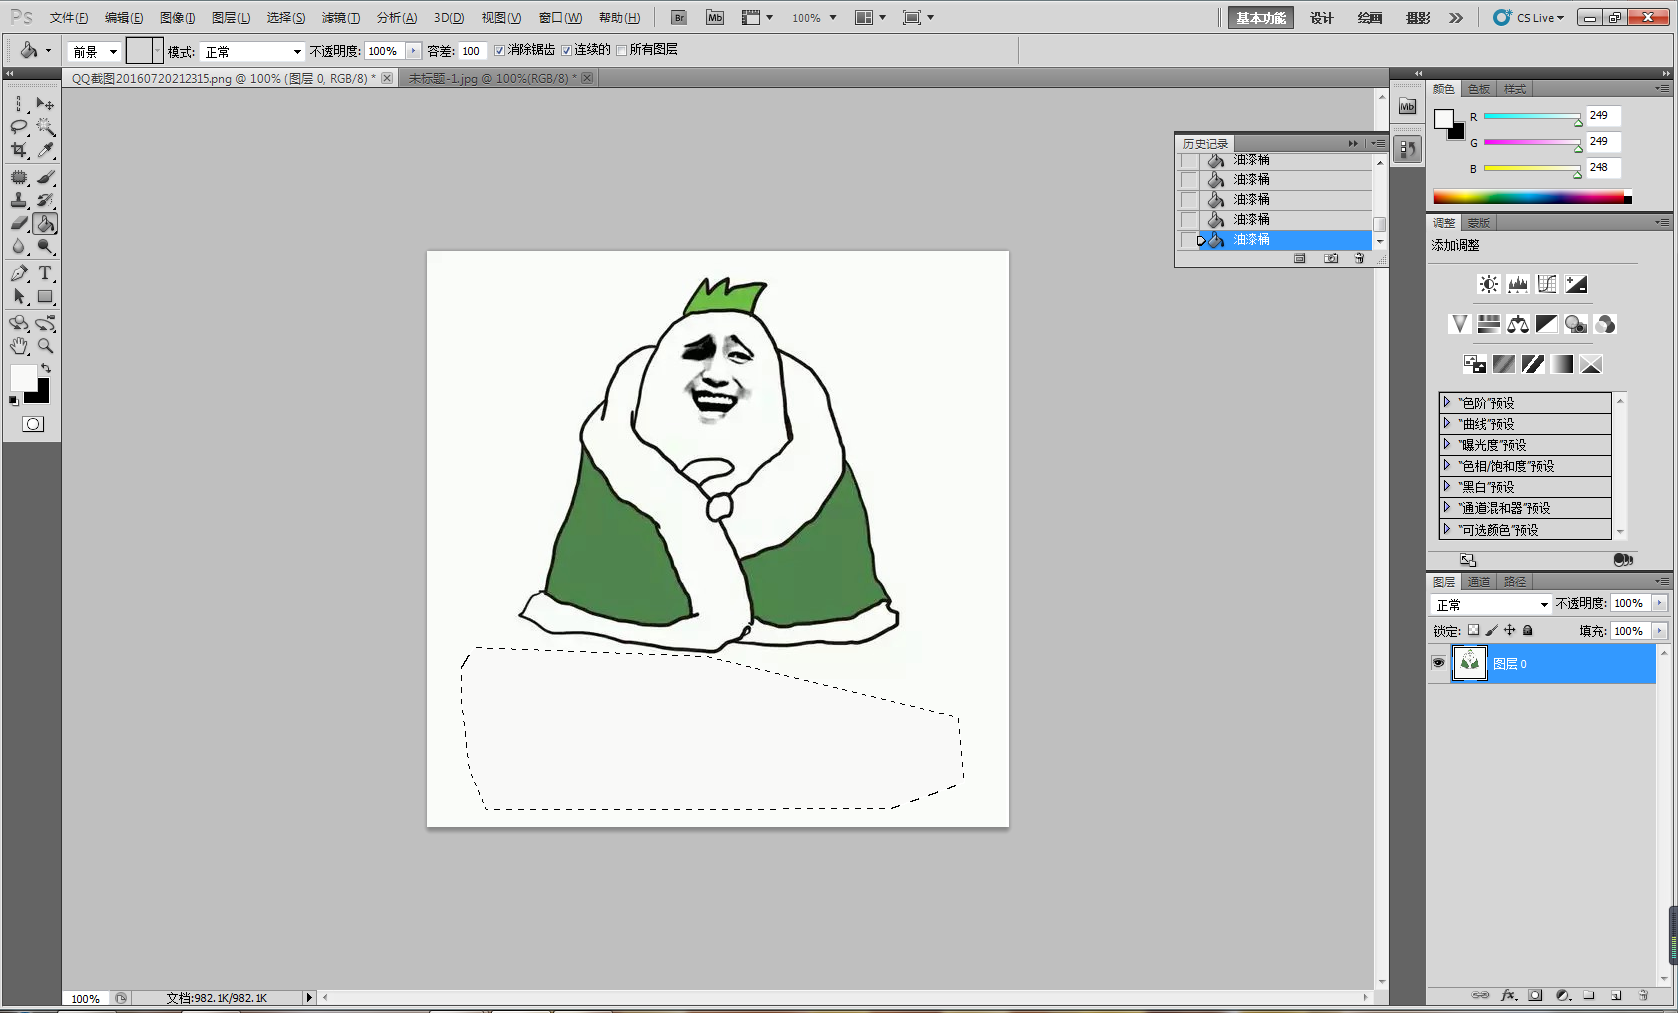Select the Pen tool
This screenshot has height=1013, width=1678.
[x=19, y=273]
